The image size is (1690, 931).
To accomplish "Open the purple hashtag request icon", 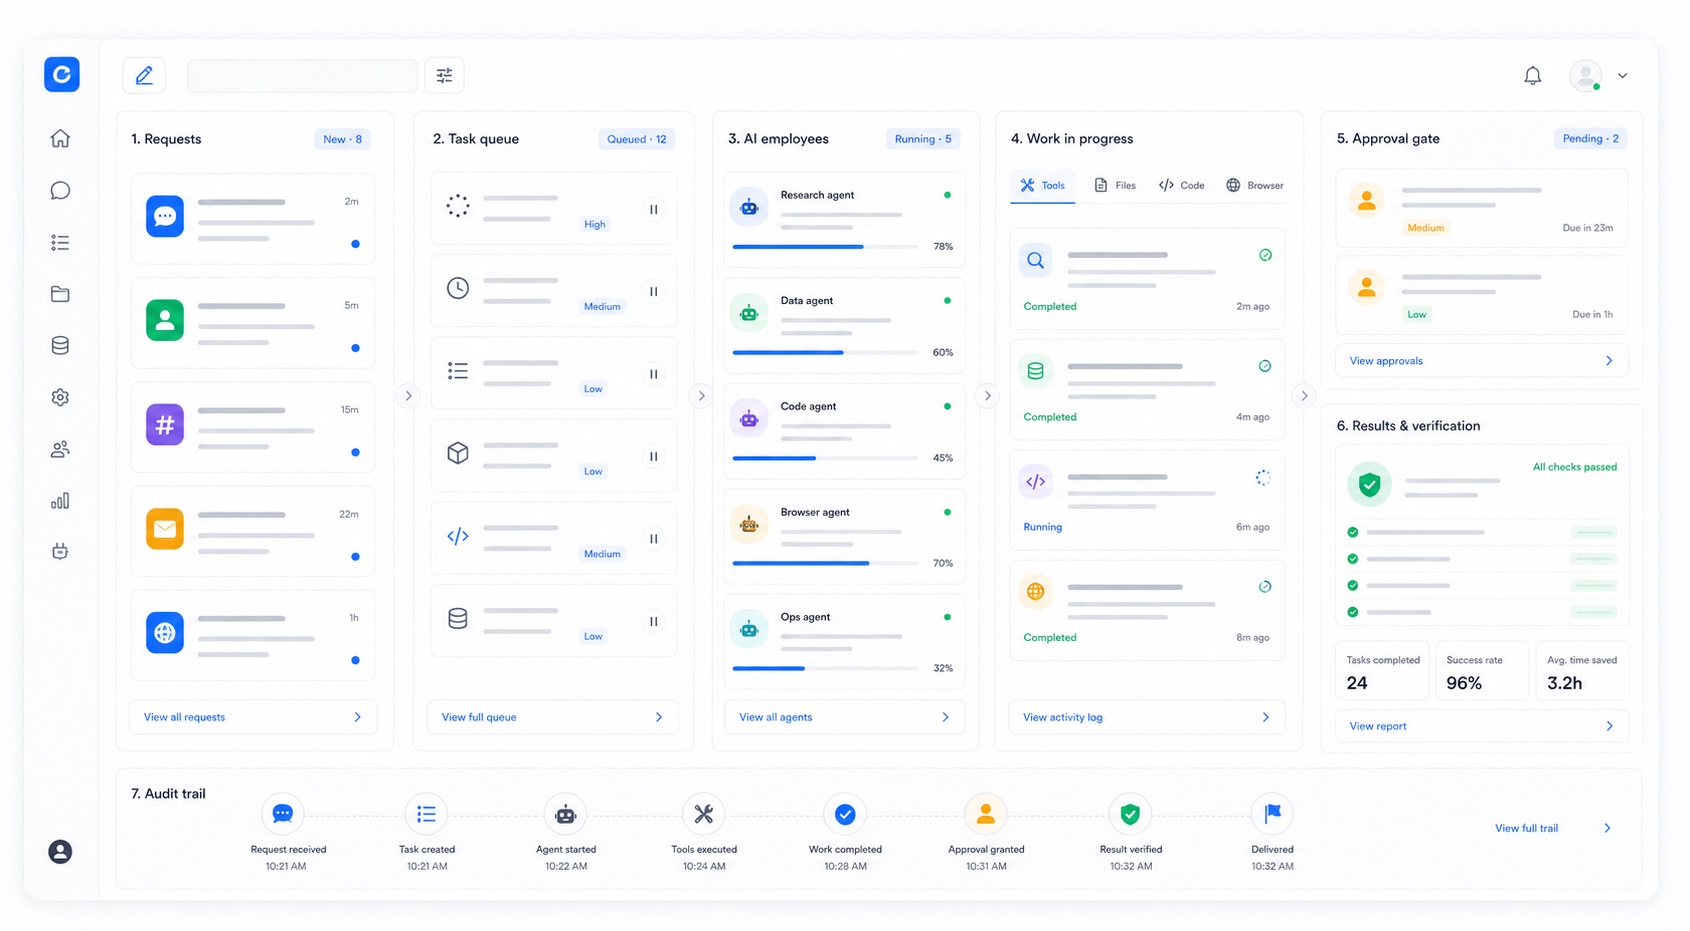I will point(165,424).
